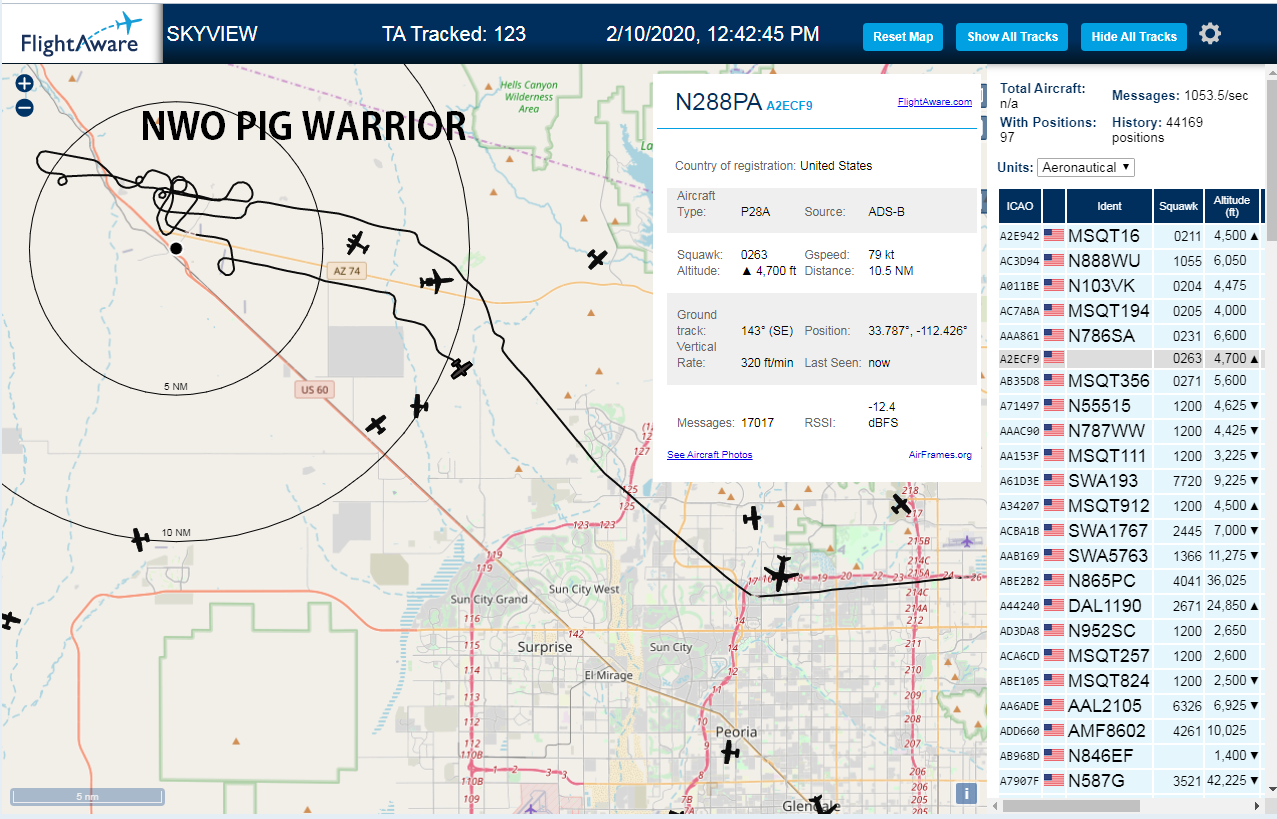Select N103VK in the aircraft list
The image size is (1277, 819).
click(1101, 286)
